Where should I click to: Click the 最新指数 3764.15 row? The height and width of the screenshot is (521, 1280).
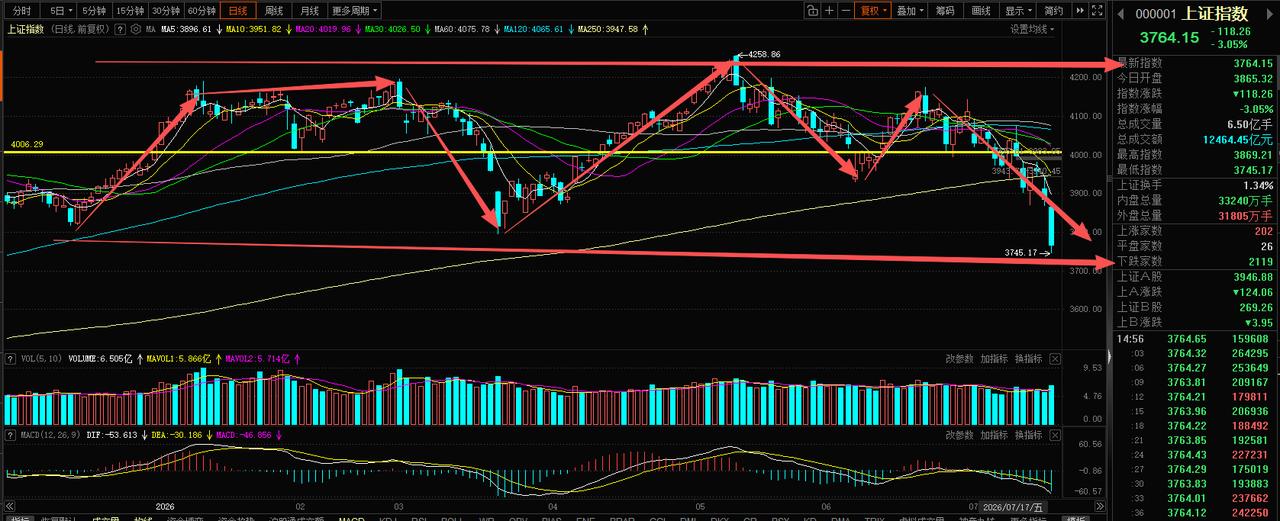[x=1195, y=63]
